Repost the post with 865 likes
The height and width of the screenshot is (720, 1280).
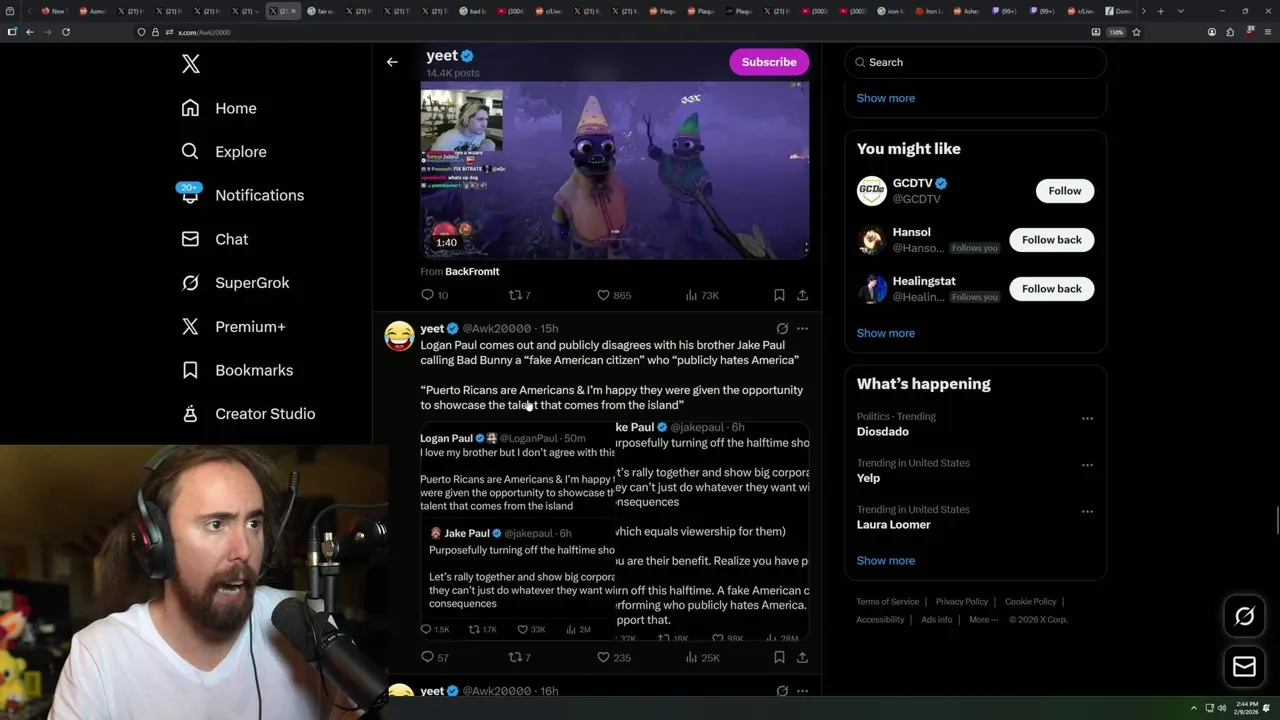520,295
